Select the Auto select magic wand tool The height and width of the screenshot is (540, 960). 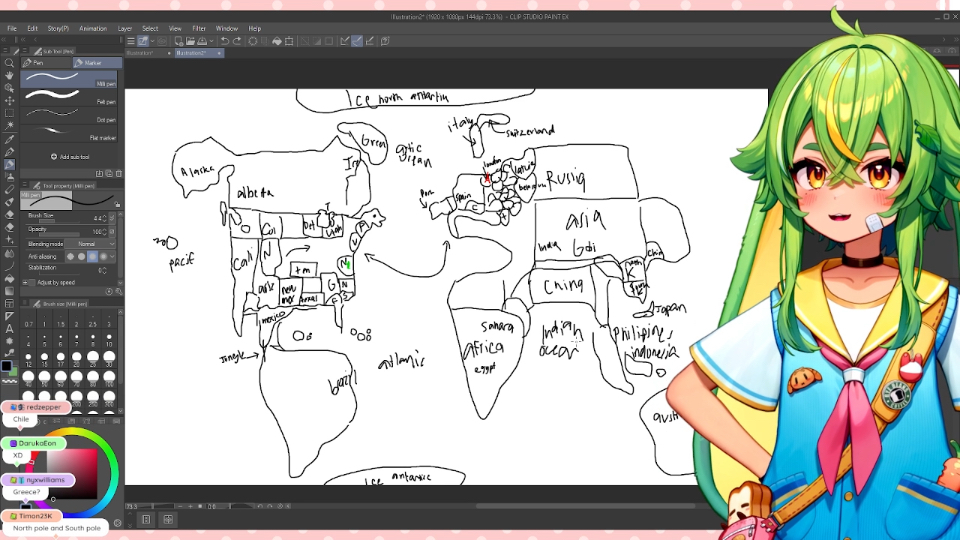point(9,126)
